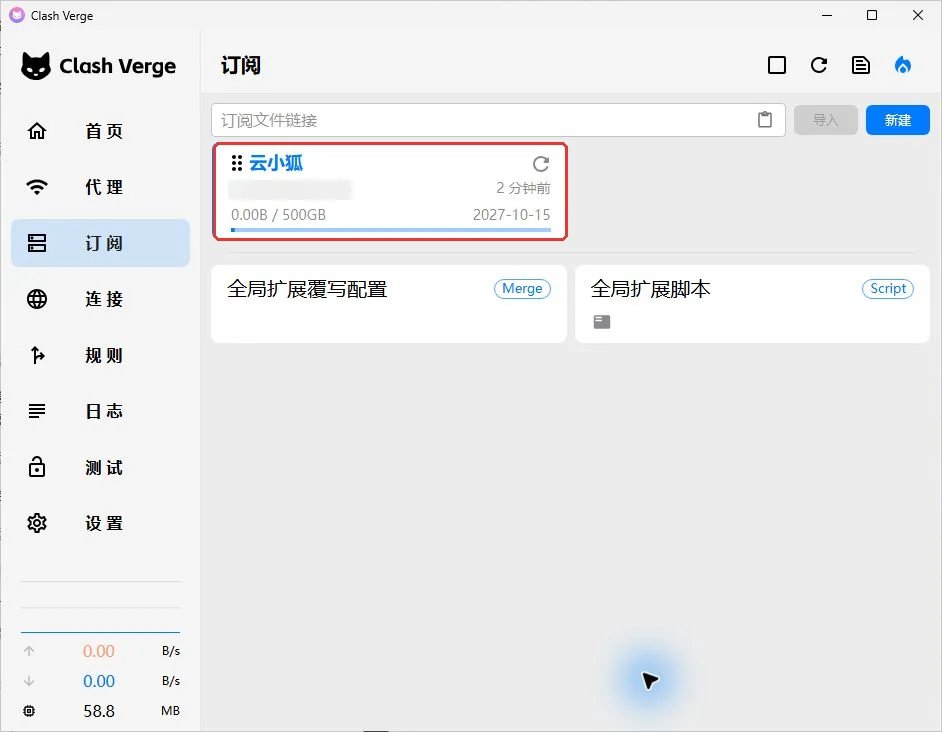The width and height of the screenshot is (942, 732).
Task: Click the 2027-10-15 expiry date
Action: (x=511, y=215)
